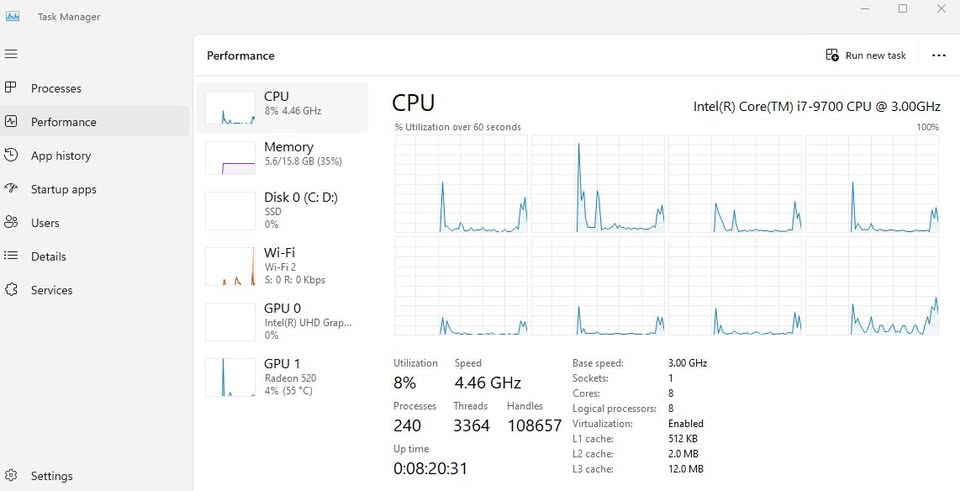Select the Memory resource panel

pos(282,157)
